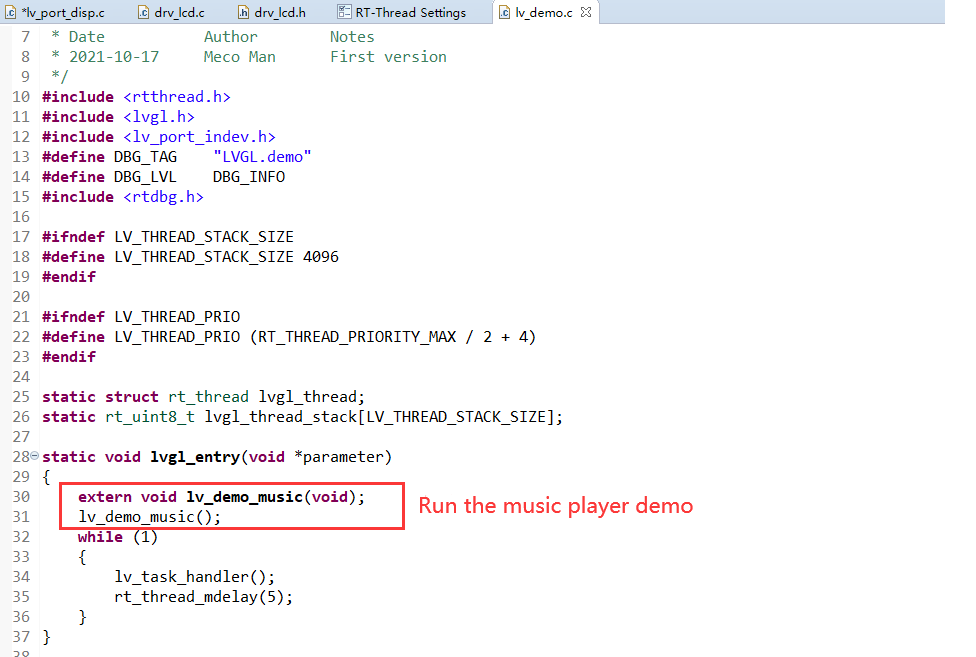
Task: Click the C file icon on lv_port_disp.c tab
Action: (x=11, y=13)
